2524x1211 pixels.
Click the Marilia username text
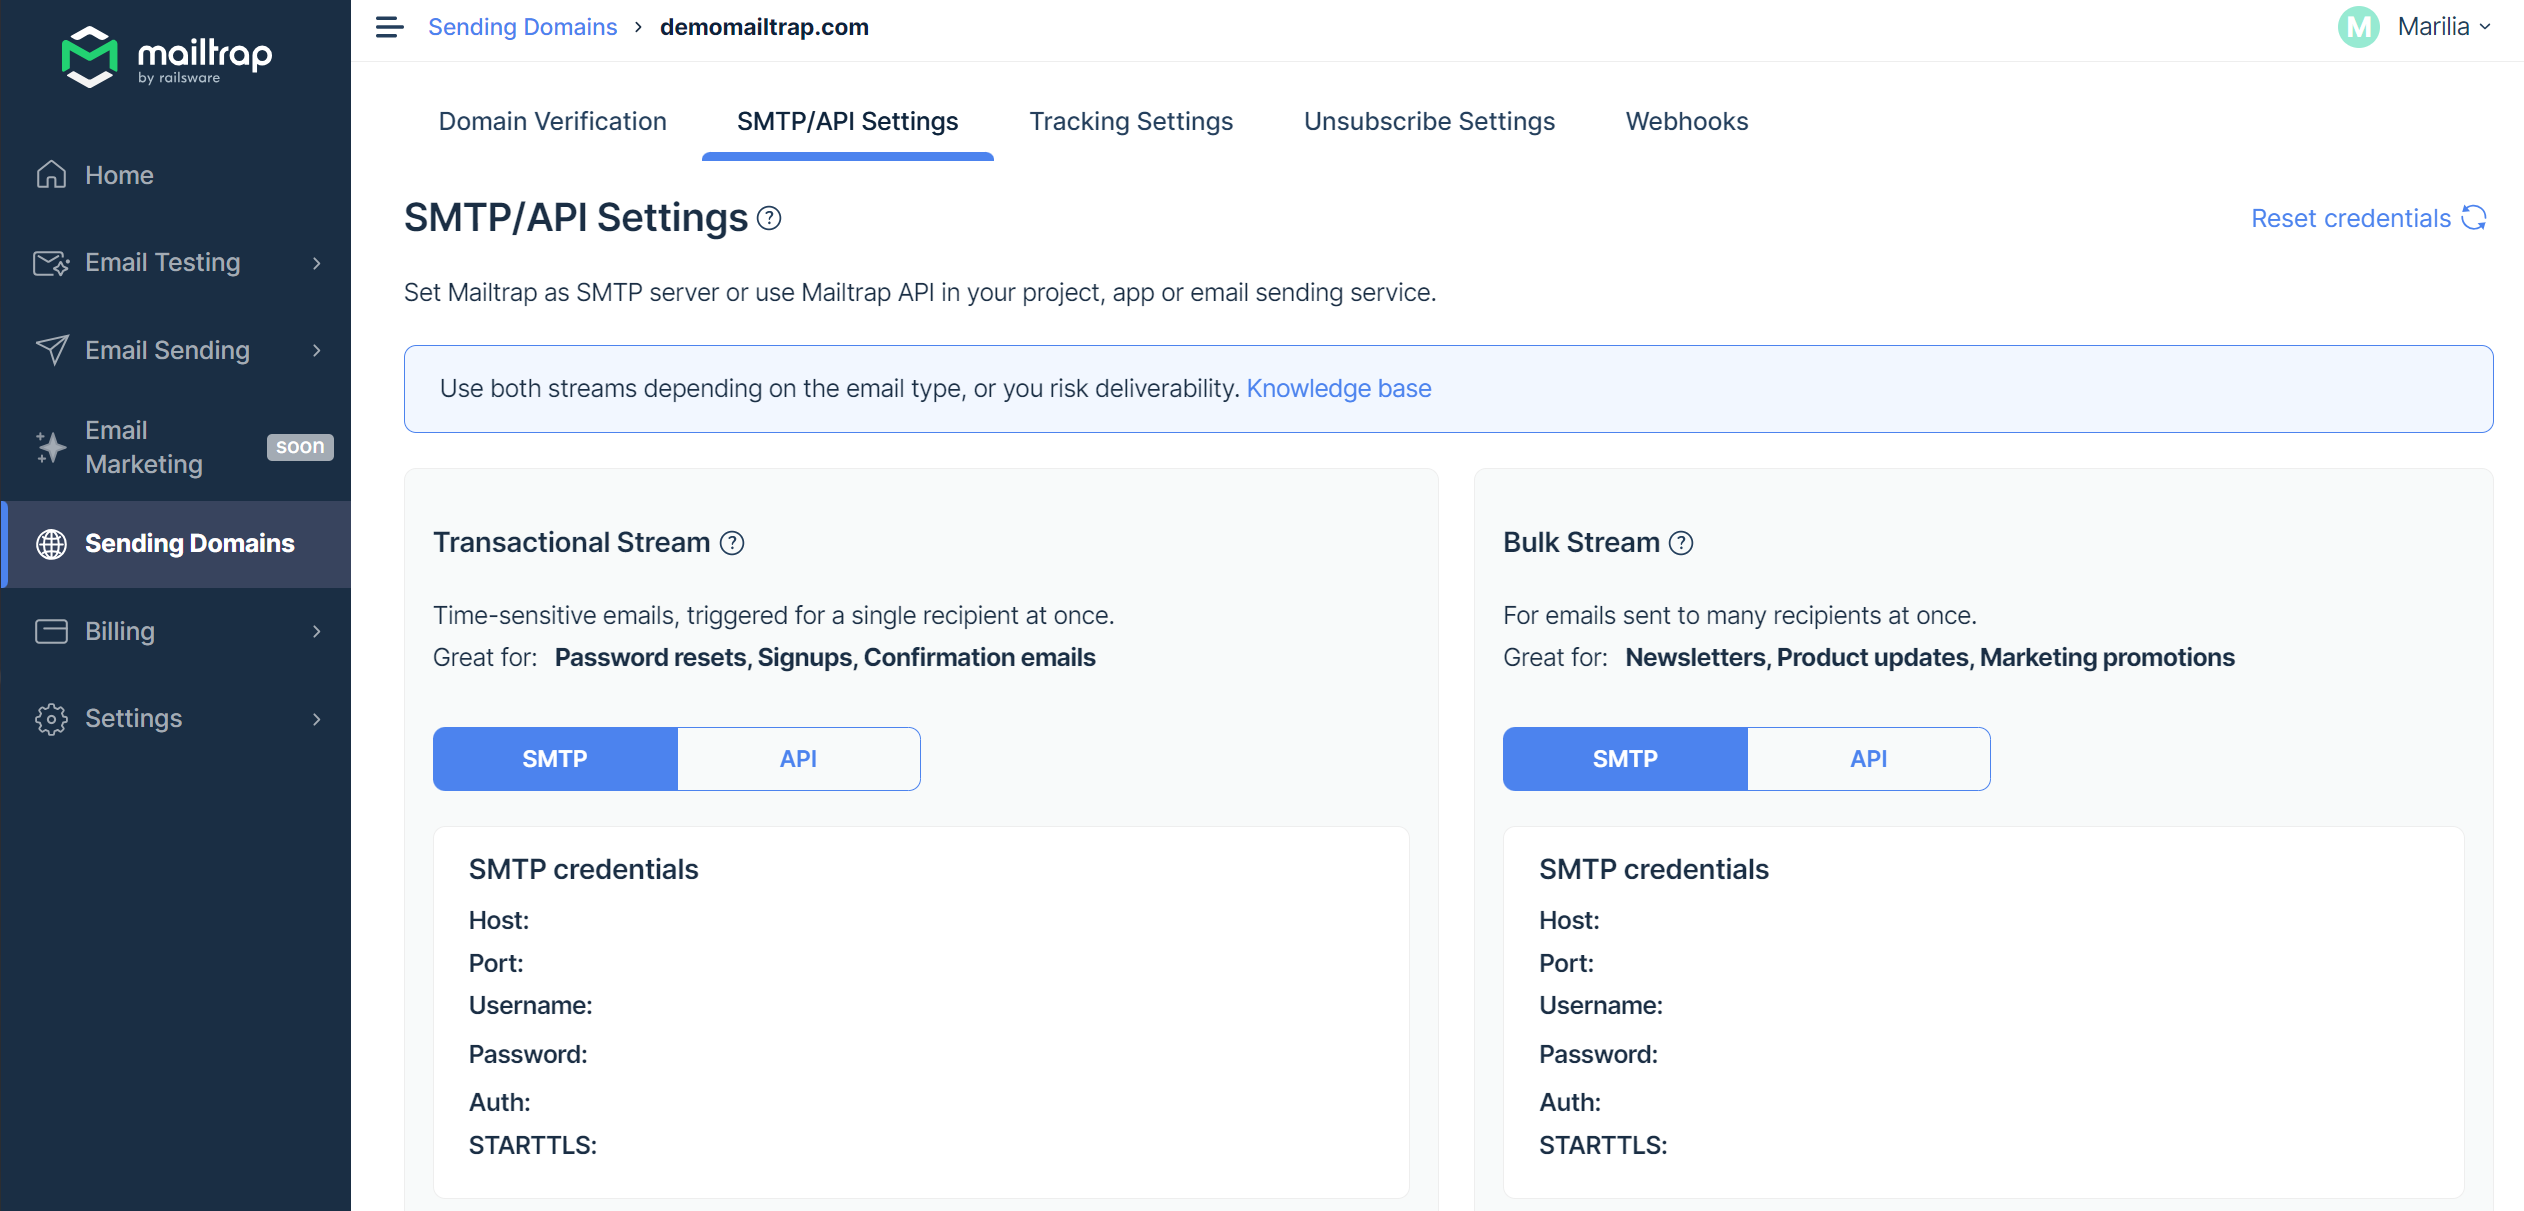click(x=2433, y=27)
